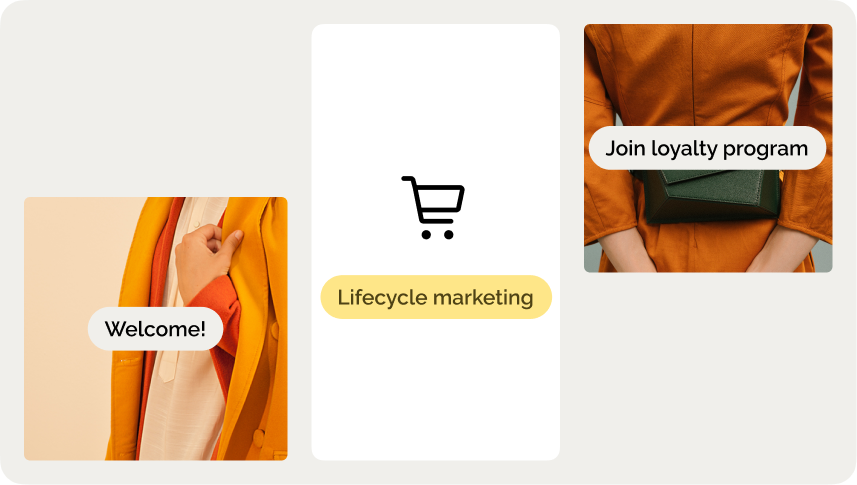
Task: Click the shopping cart icon
Action: point(433,207)
